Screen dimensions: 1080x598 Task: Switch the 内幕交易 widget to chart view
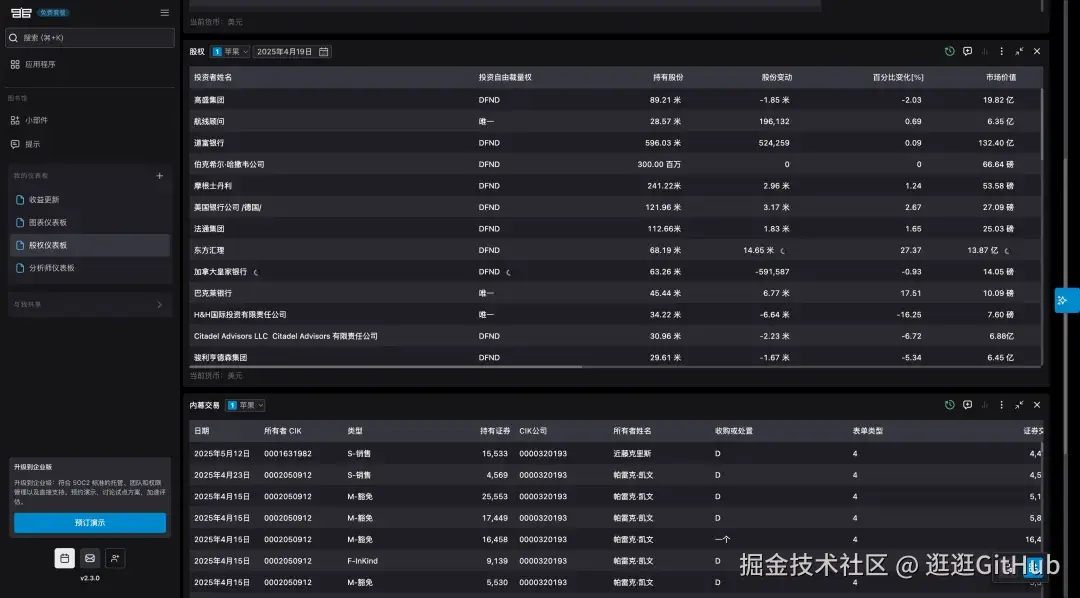pos(985,405)
